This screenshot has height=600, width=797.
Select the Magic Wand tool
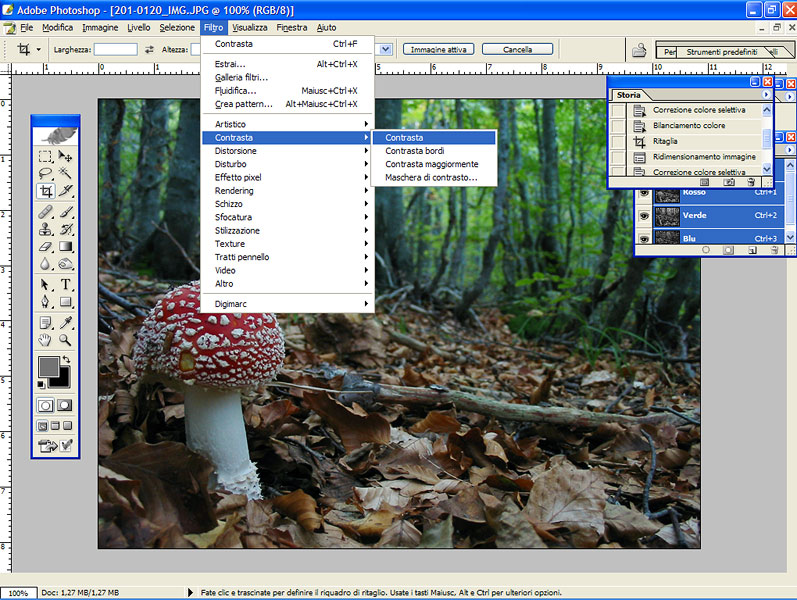click(x=66, y=174)
